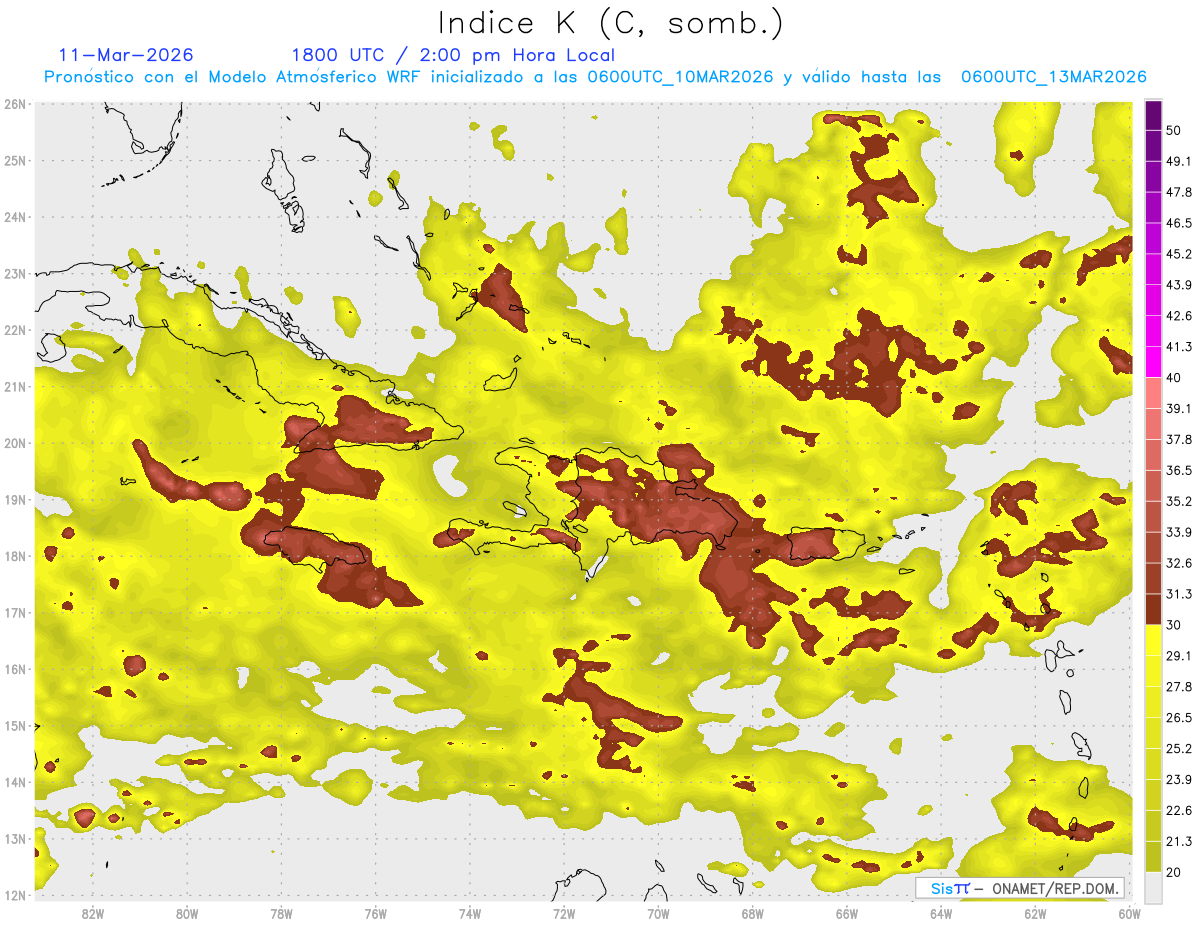The height and width of the screenshot is (927, 1200).
Task: Click the colorbar value 37.8
Action: click(x=1178, y=440)
